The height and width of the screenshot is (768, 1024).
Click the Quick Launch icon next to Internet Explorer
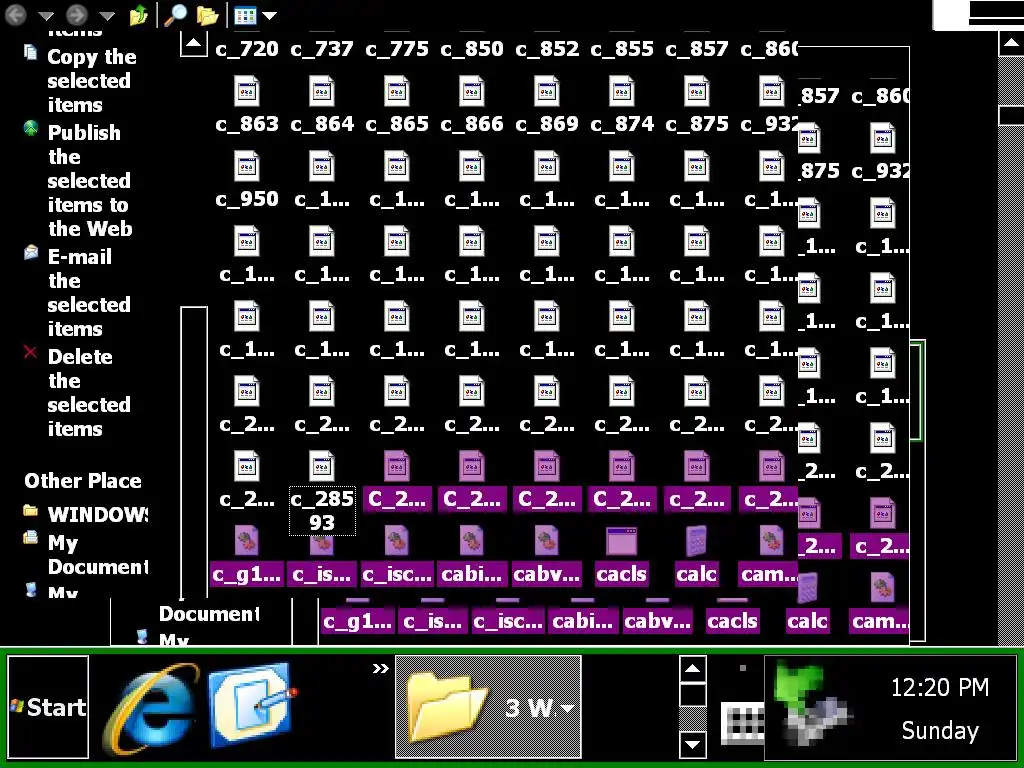pyautogui.click(x=251, y=705)
